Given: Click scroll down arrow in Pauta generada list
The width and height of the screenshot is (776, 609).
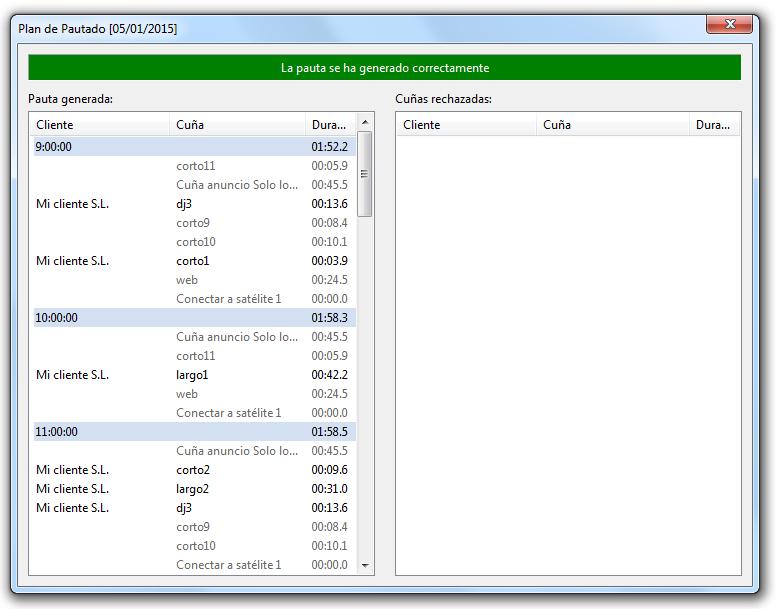Looking at the screenshot, I should tap(365, 566).
